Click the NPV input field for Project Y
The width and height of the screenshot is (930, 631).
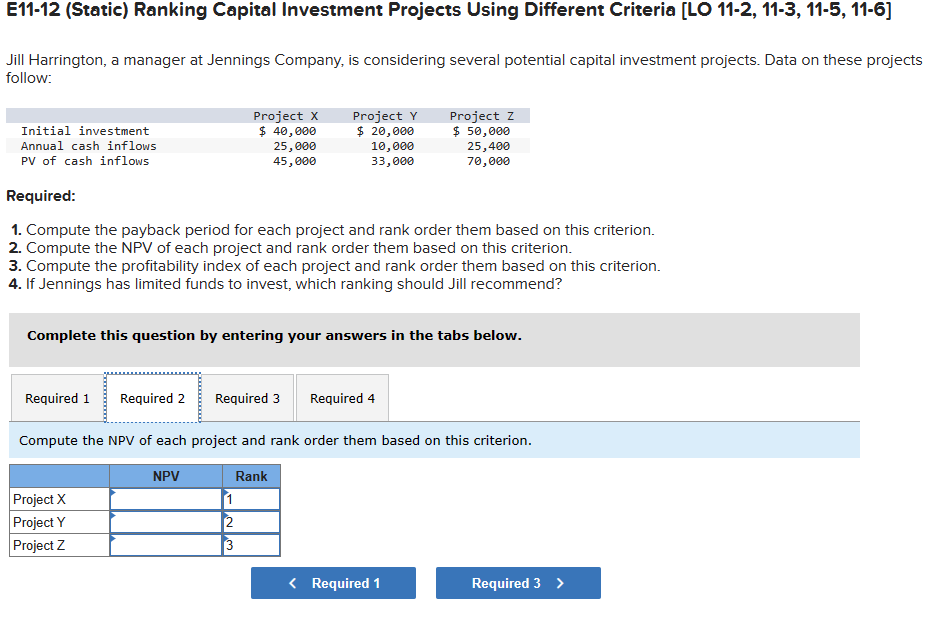click(167, 522)
